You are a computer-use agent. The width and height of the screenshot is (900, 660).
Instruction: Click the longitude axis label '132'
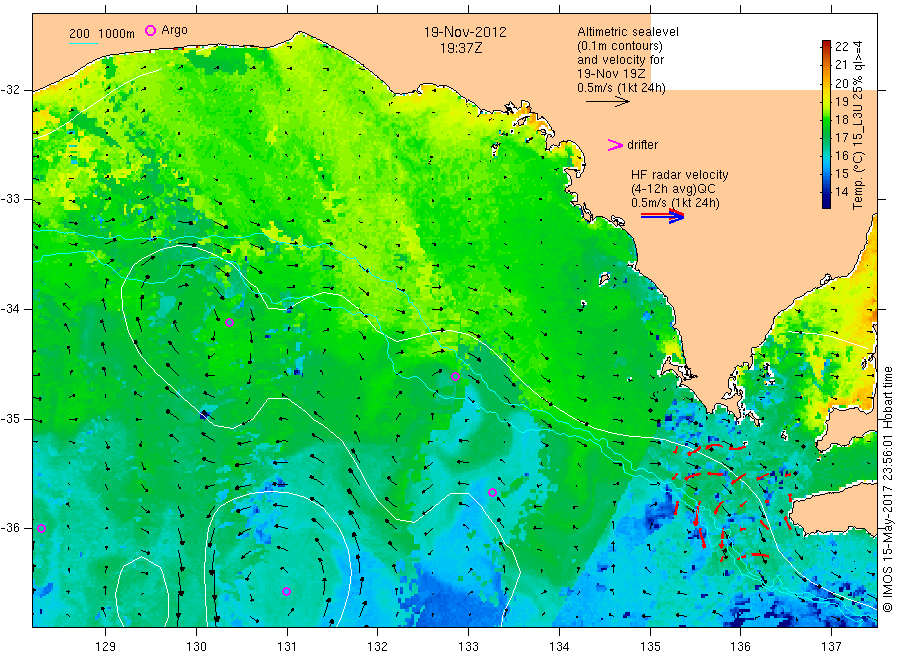point(378,647)
